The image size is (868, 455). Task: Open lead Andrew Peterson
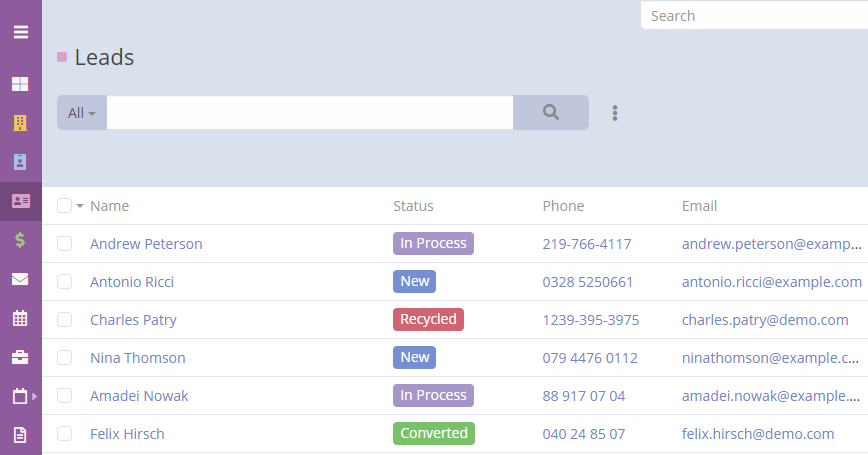(x=146, y=244)
